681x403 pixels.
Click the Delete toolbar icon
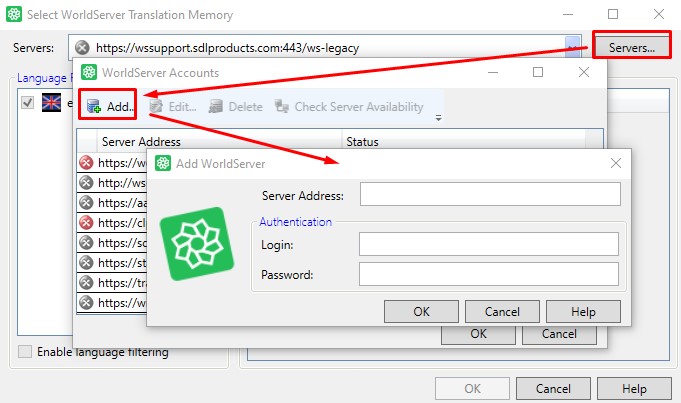tap(216, 107)
